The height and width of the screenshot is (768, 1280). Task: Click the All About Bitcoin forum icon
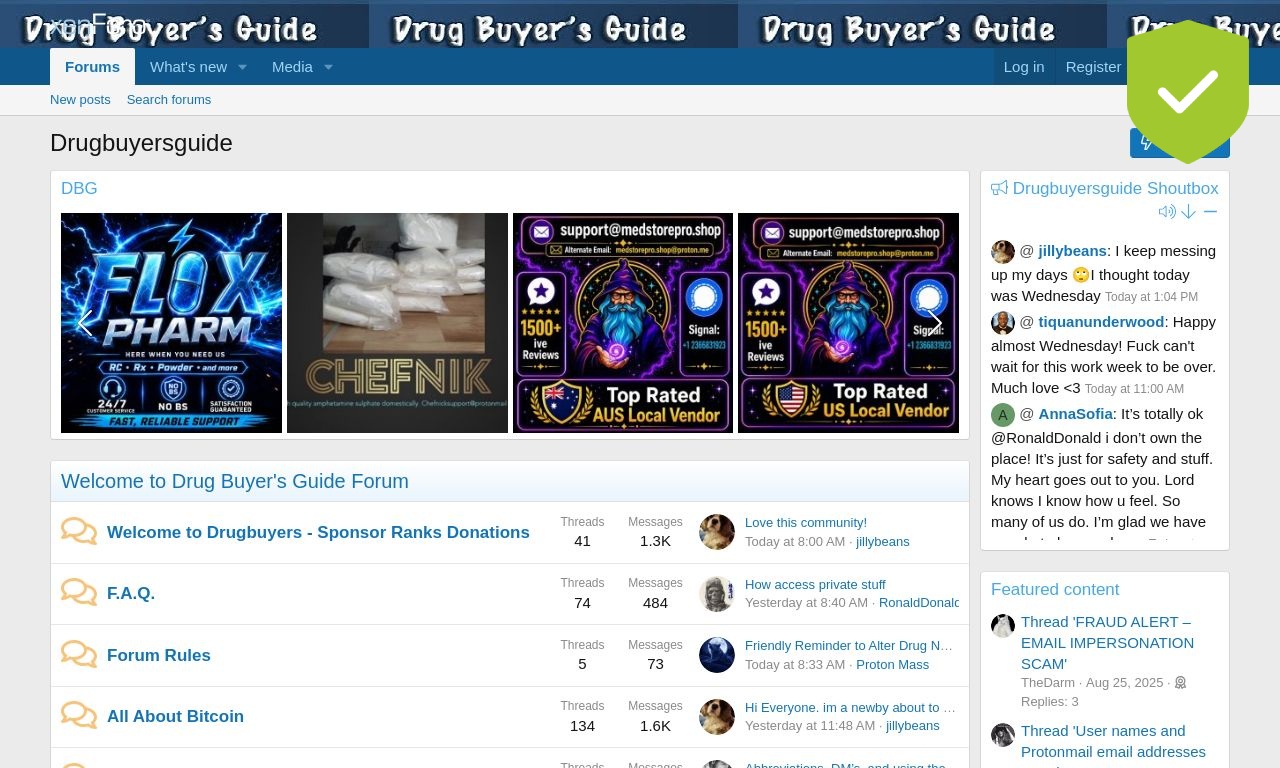pyautogui.click(x=79, y=716)
